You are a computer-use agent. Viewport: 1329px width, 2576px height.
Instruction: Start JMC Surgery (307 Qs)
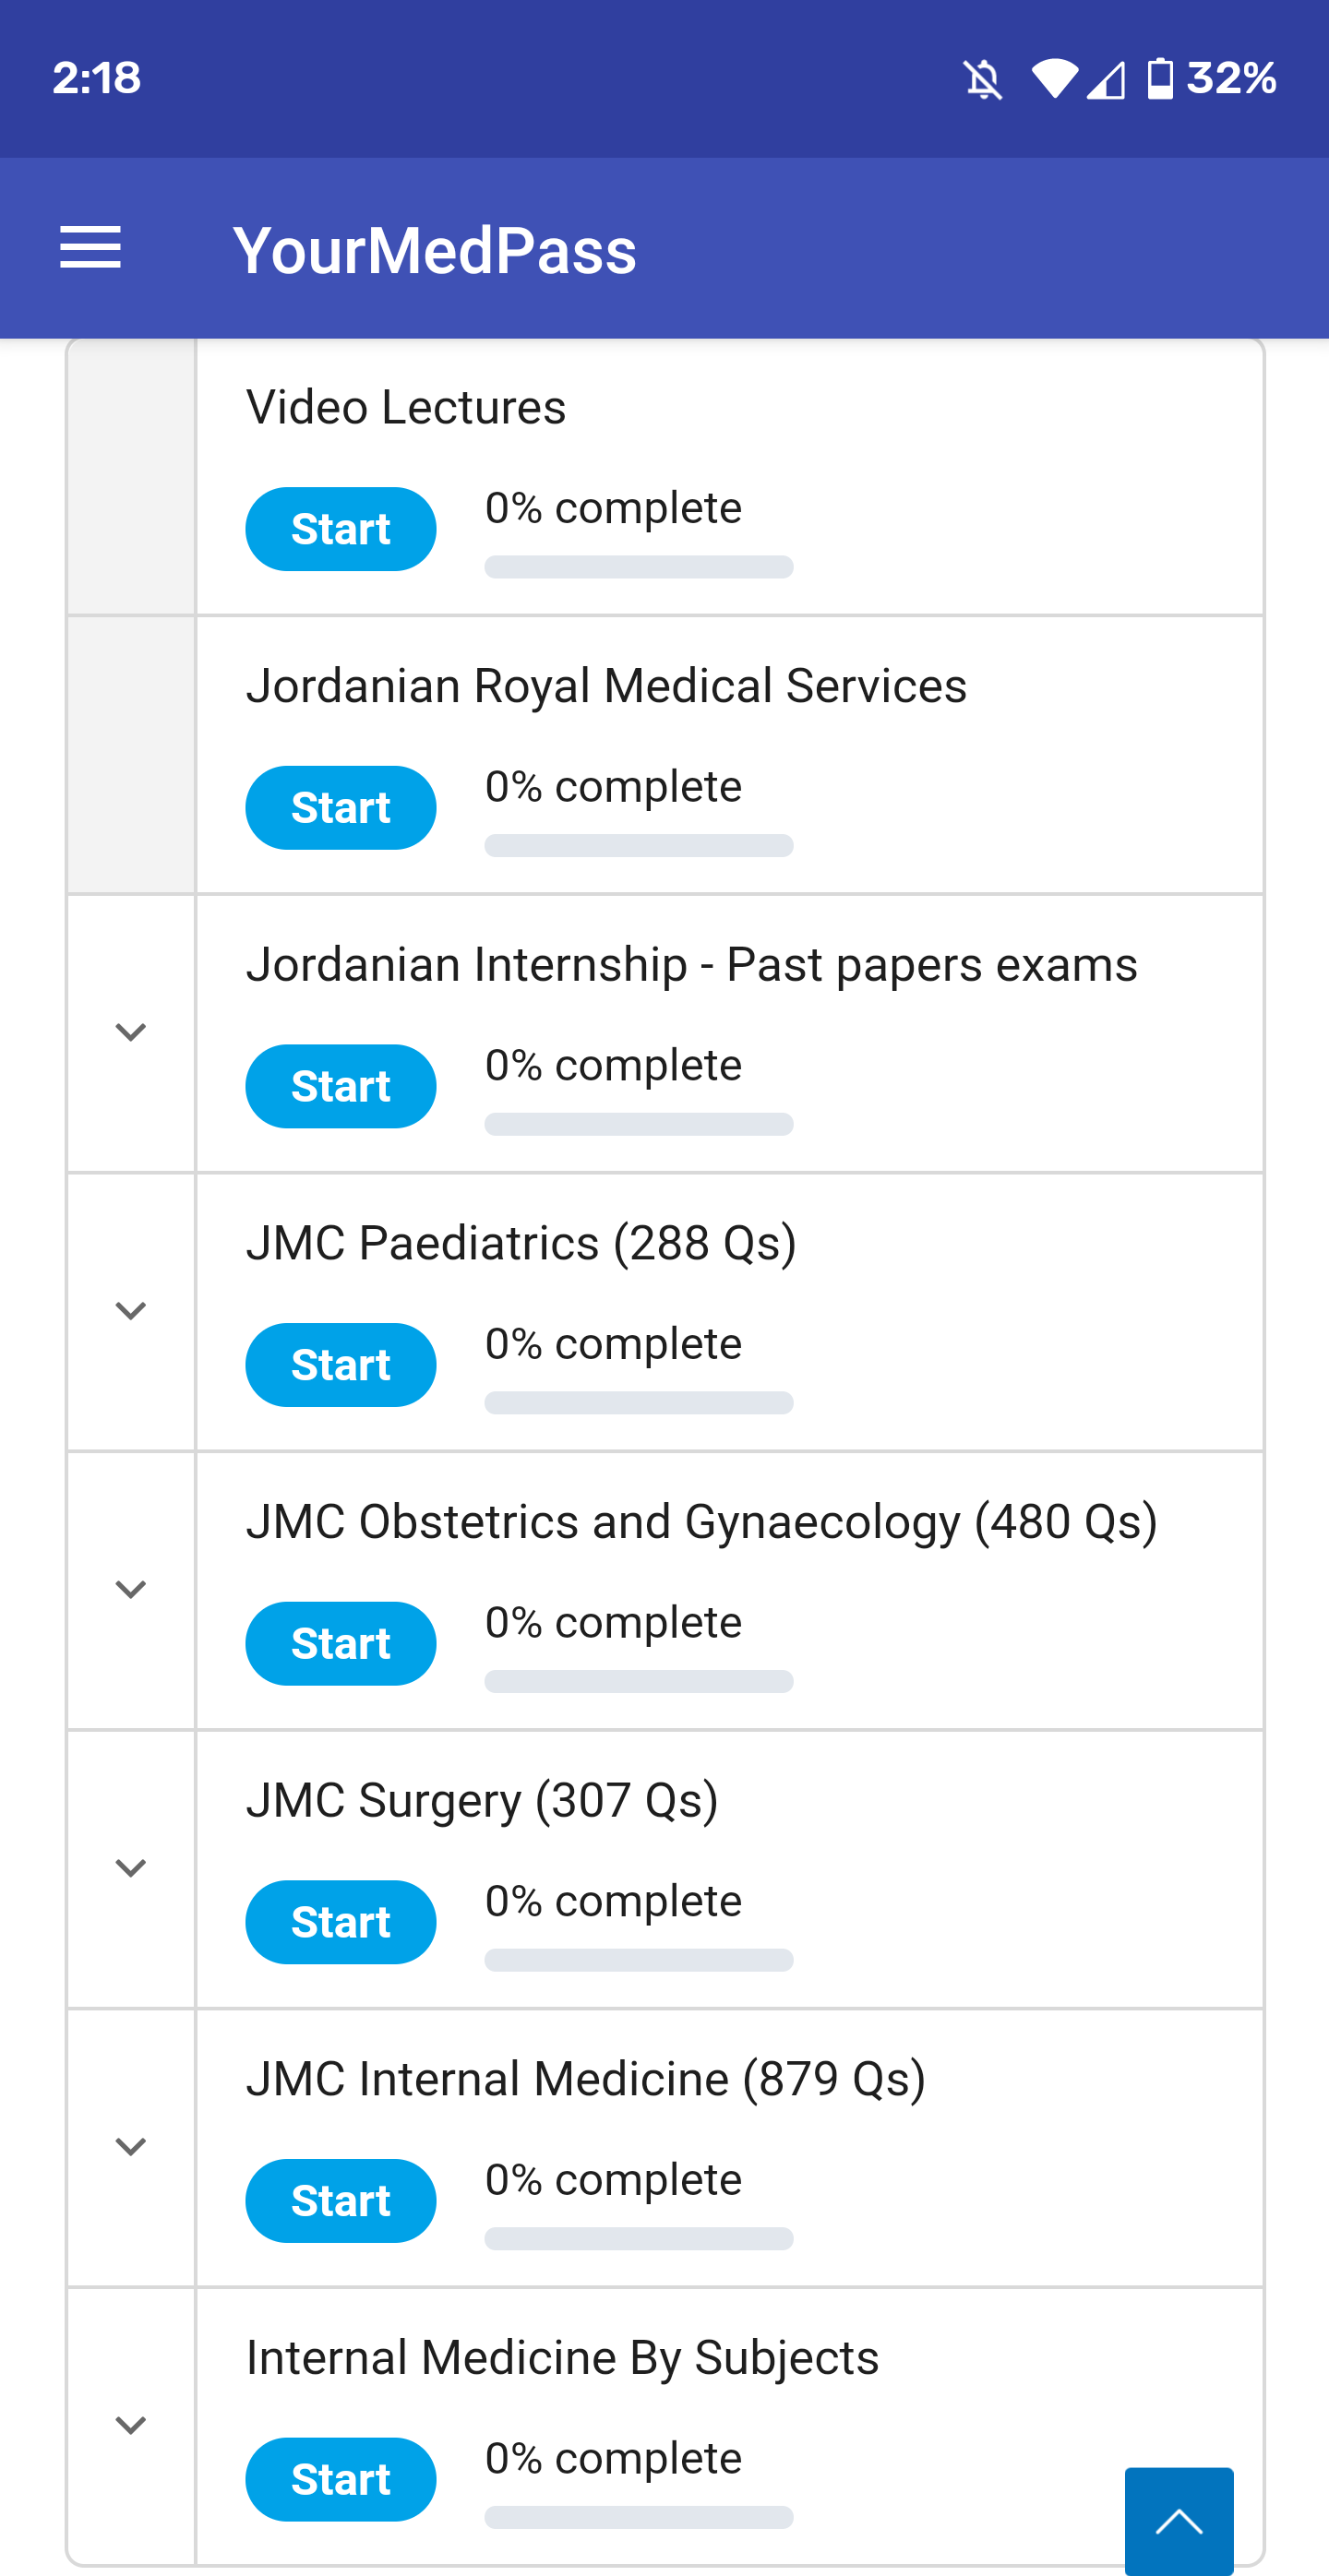point(340,1922)
